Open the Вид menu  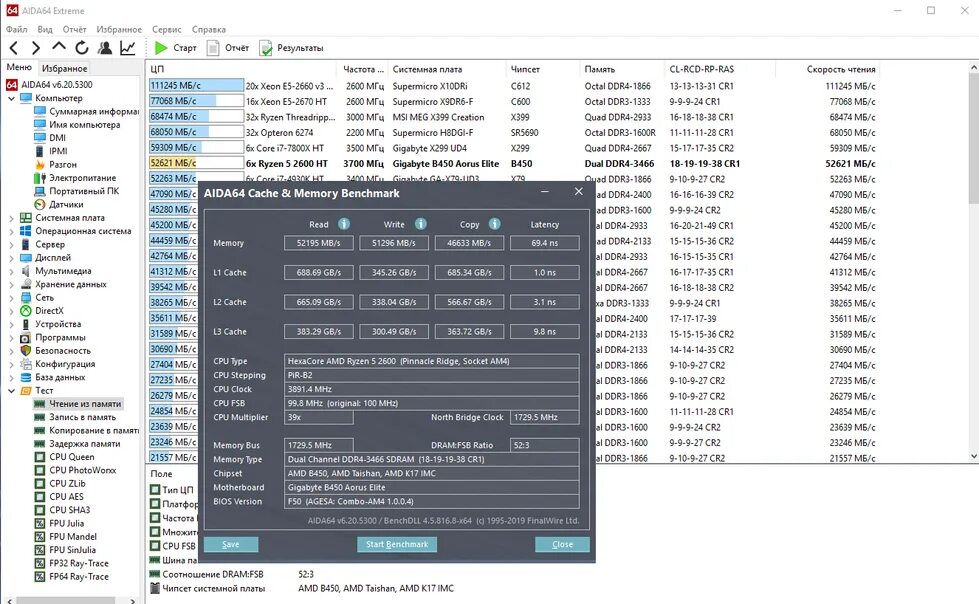[45, 29]
